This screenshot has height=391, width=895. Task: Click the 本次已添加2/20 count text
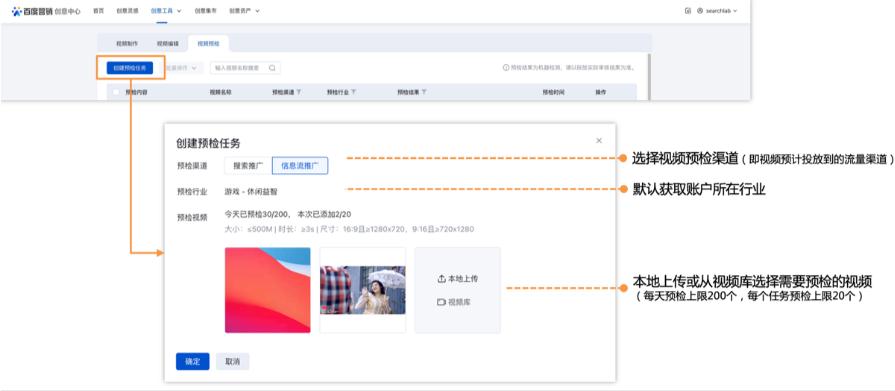[324, 215]
